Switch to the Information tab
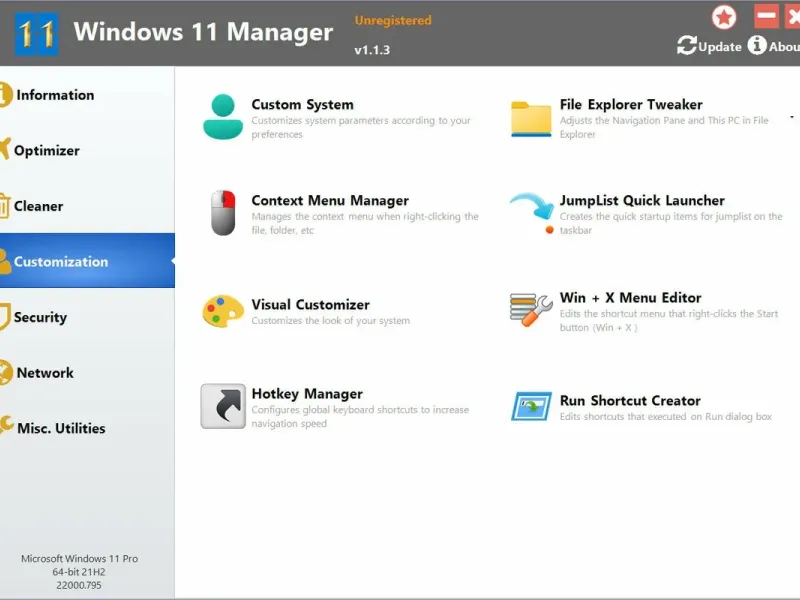800x600 pixels. pos(55,95)
